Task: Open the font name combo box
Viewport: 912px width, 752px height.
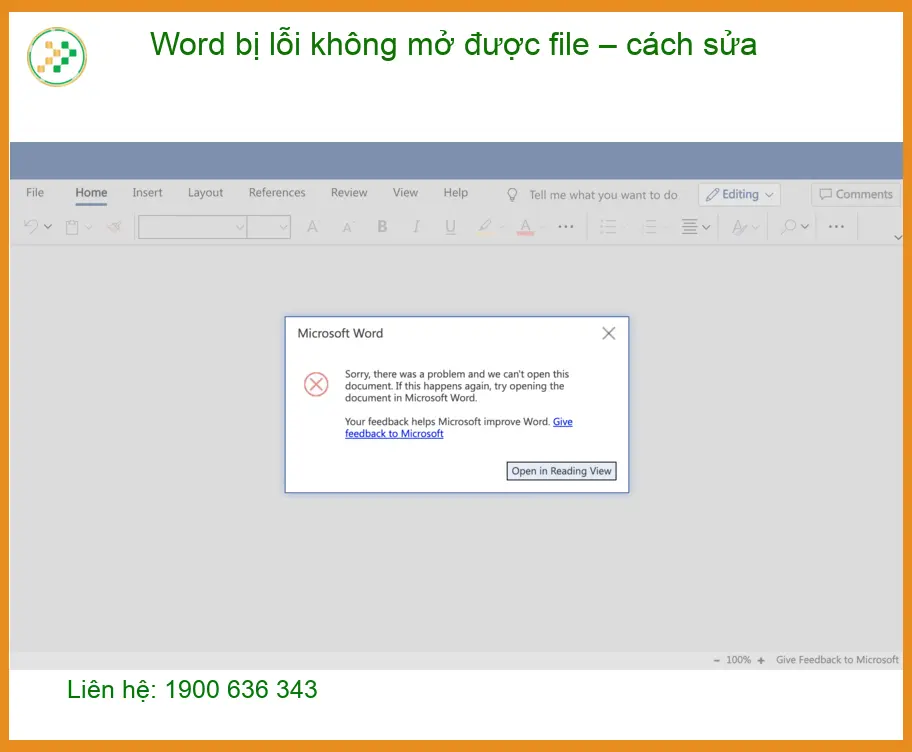Action: click(x=193, y=227)
